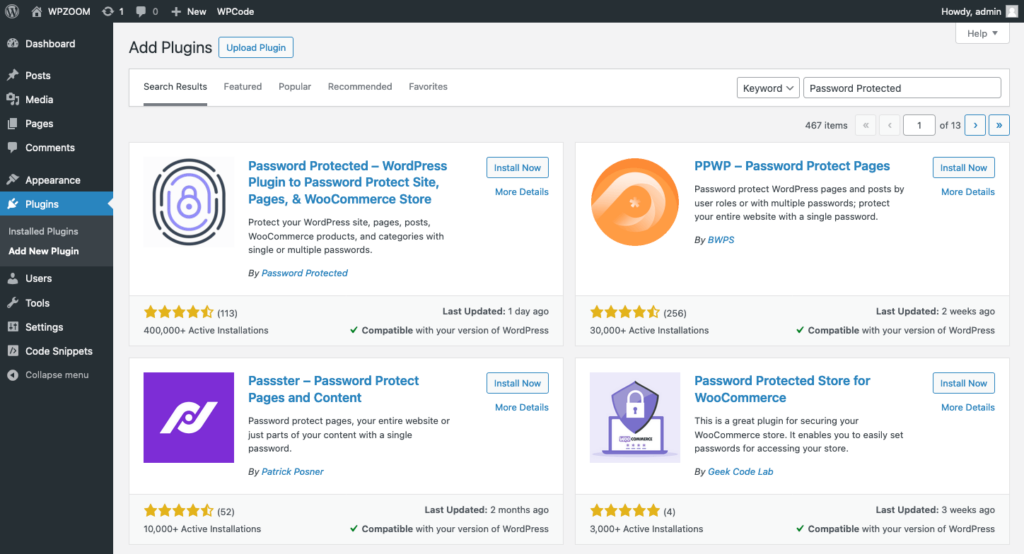Switch to the Favorites tab
Image resolution: width=1024 pixels, height=554 pixels.
(428, 86)
